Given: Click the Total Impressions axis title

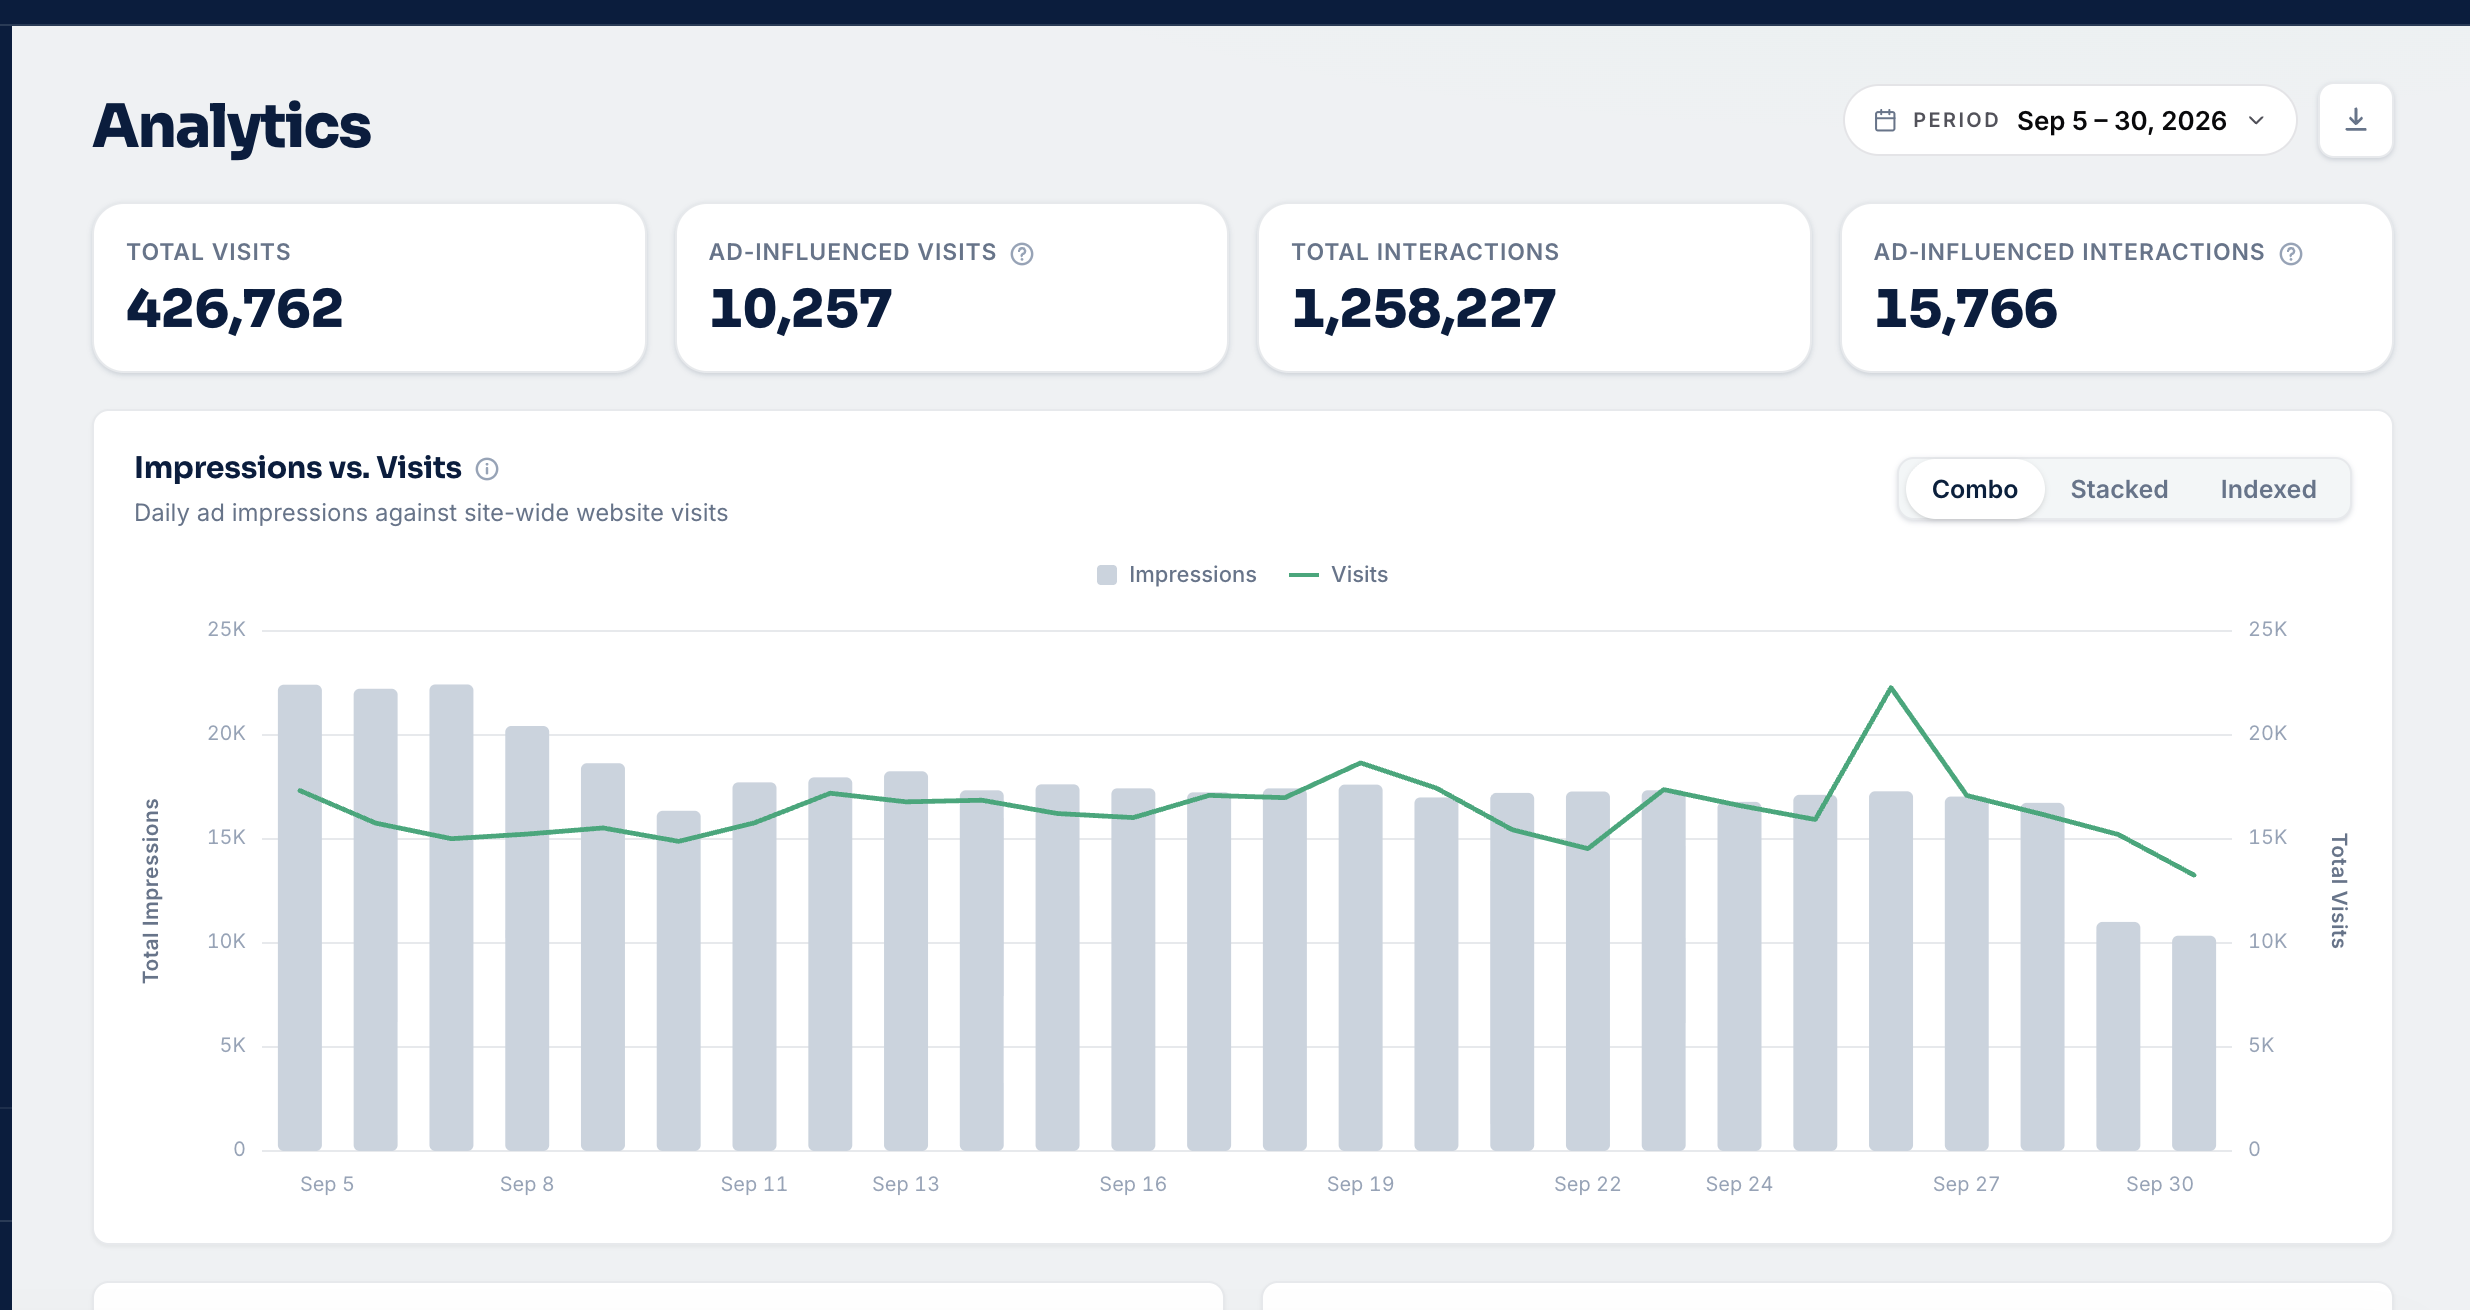Looking at the screenshot, I should click(151, 890).
